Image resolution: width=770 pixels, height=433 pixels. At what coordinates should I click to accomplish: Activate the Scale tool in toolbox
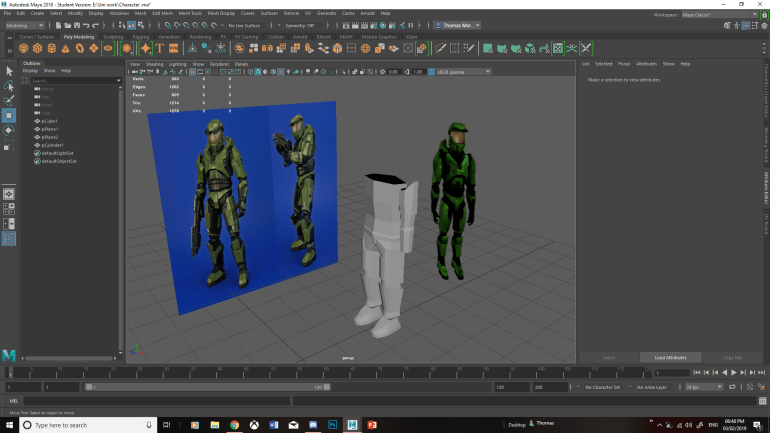[x=9, y=145]
